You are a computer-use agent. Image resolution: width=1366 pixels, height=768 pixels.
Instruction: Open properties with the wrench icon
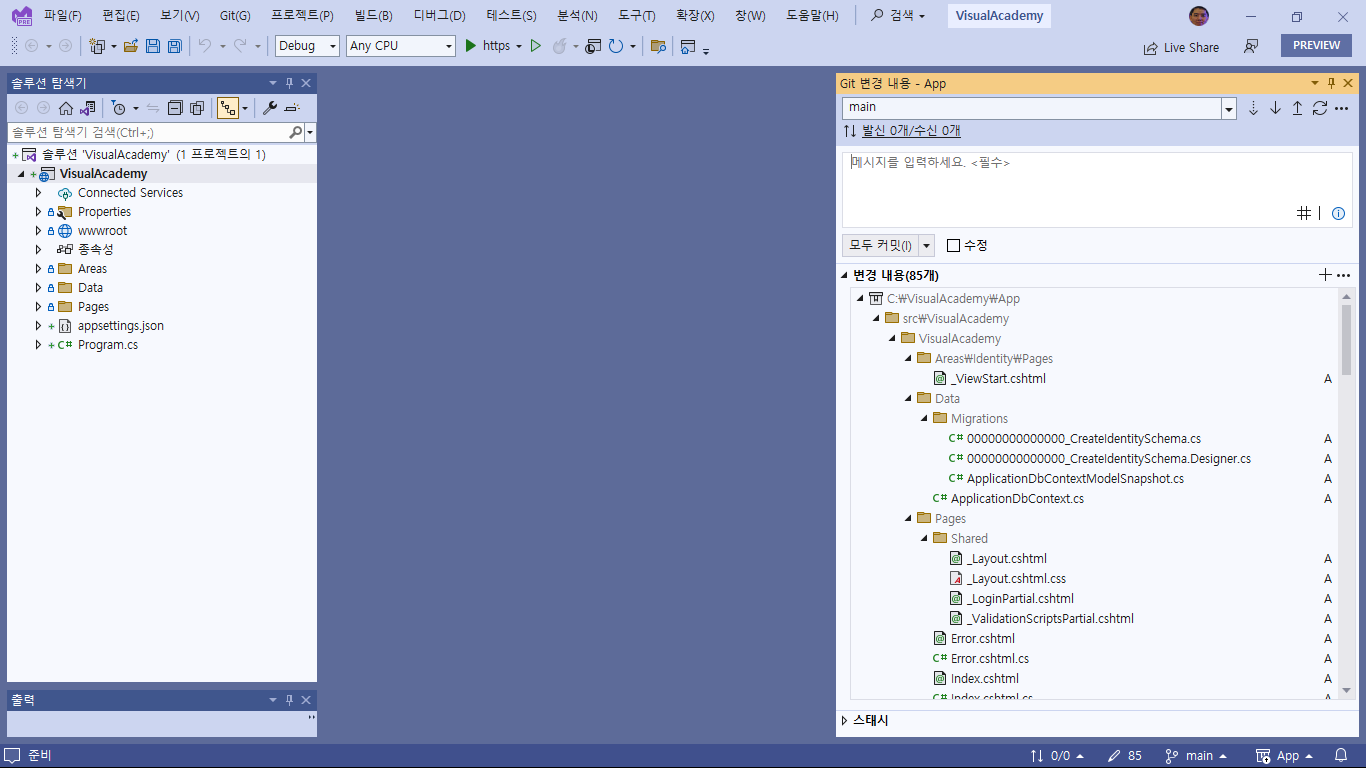(x=269, y=108)
